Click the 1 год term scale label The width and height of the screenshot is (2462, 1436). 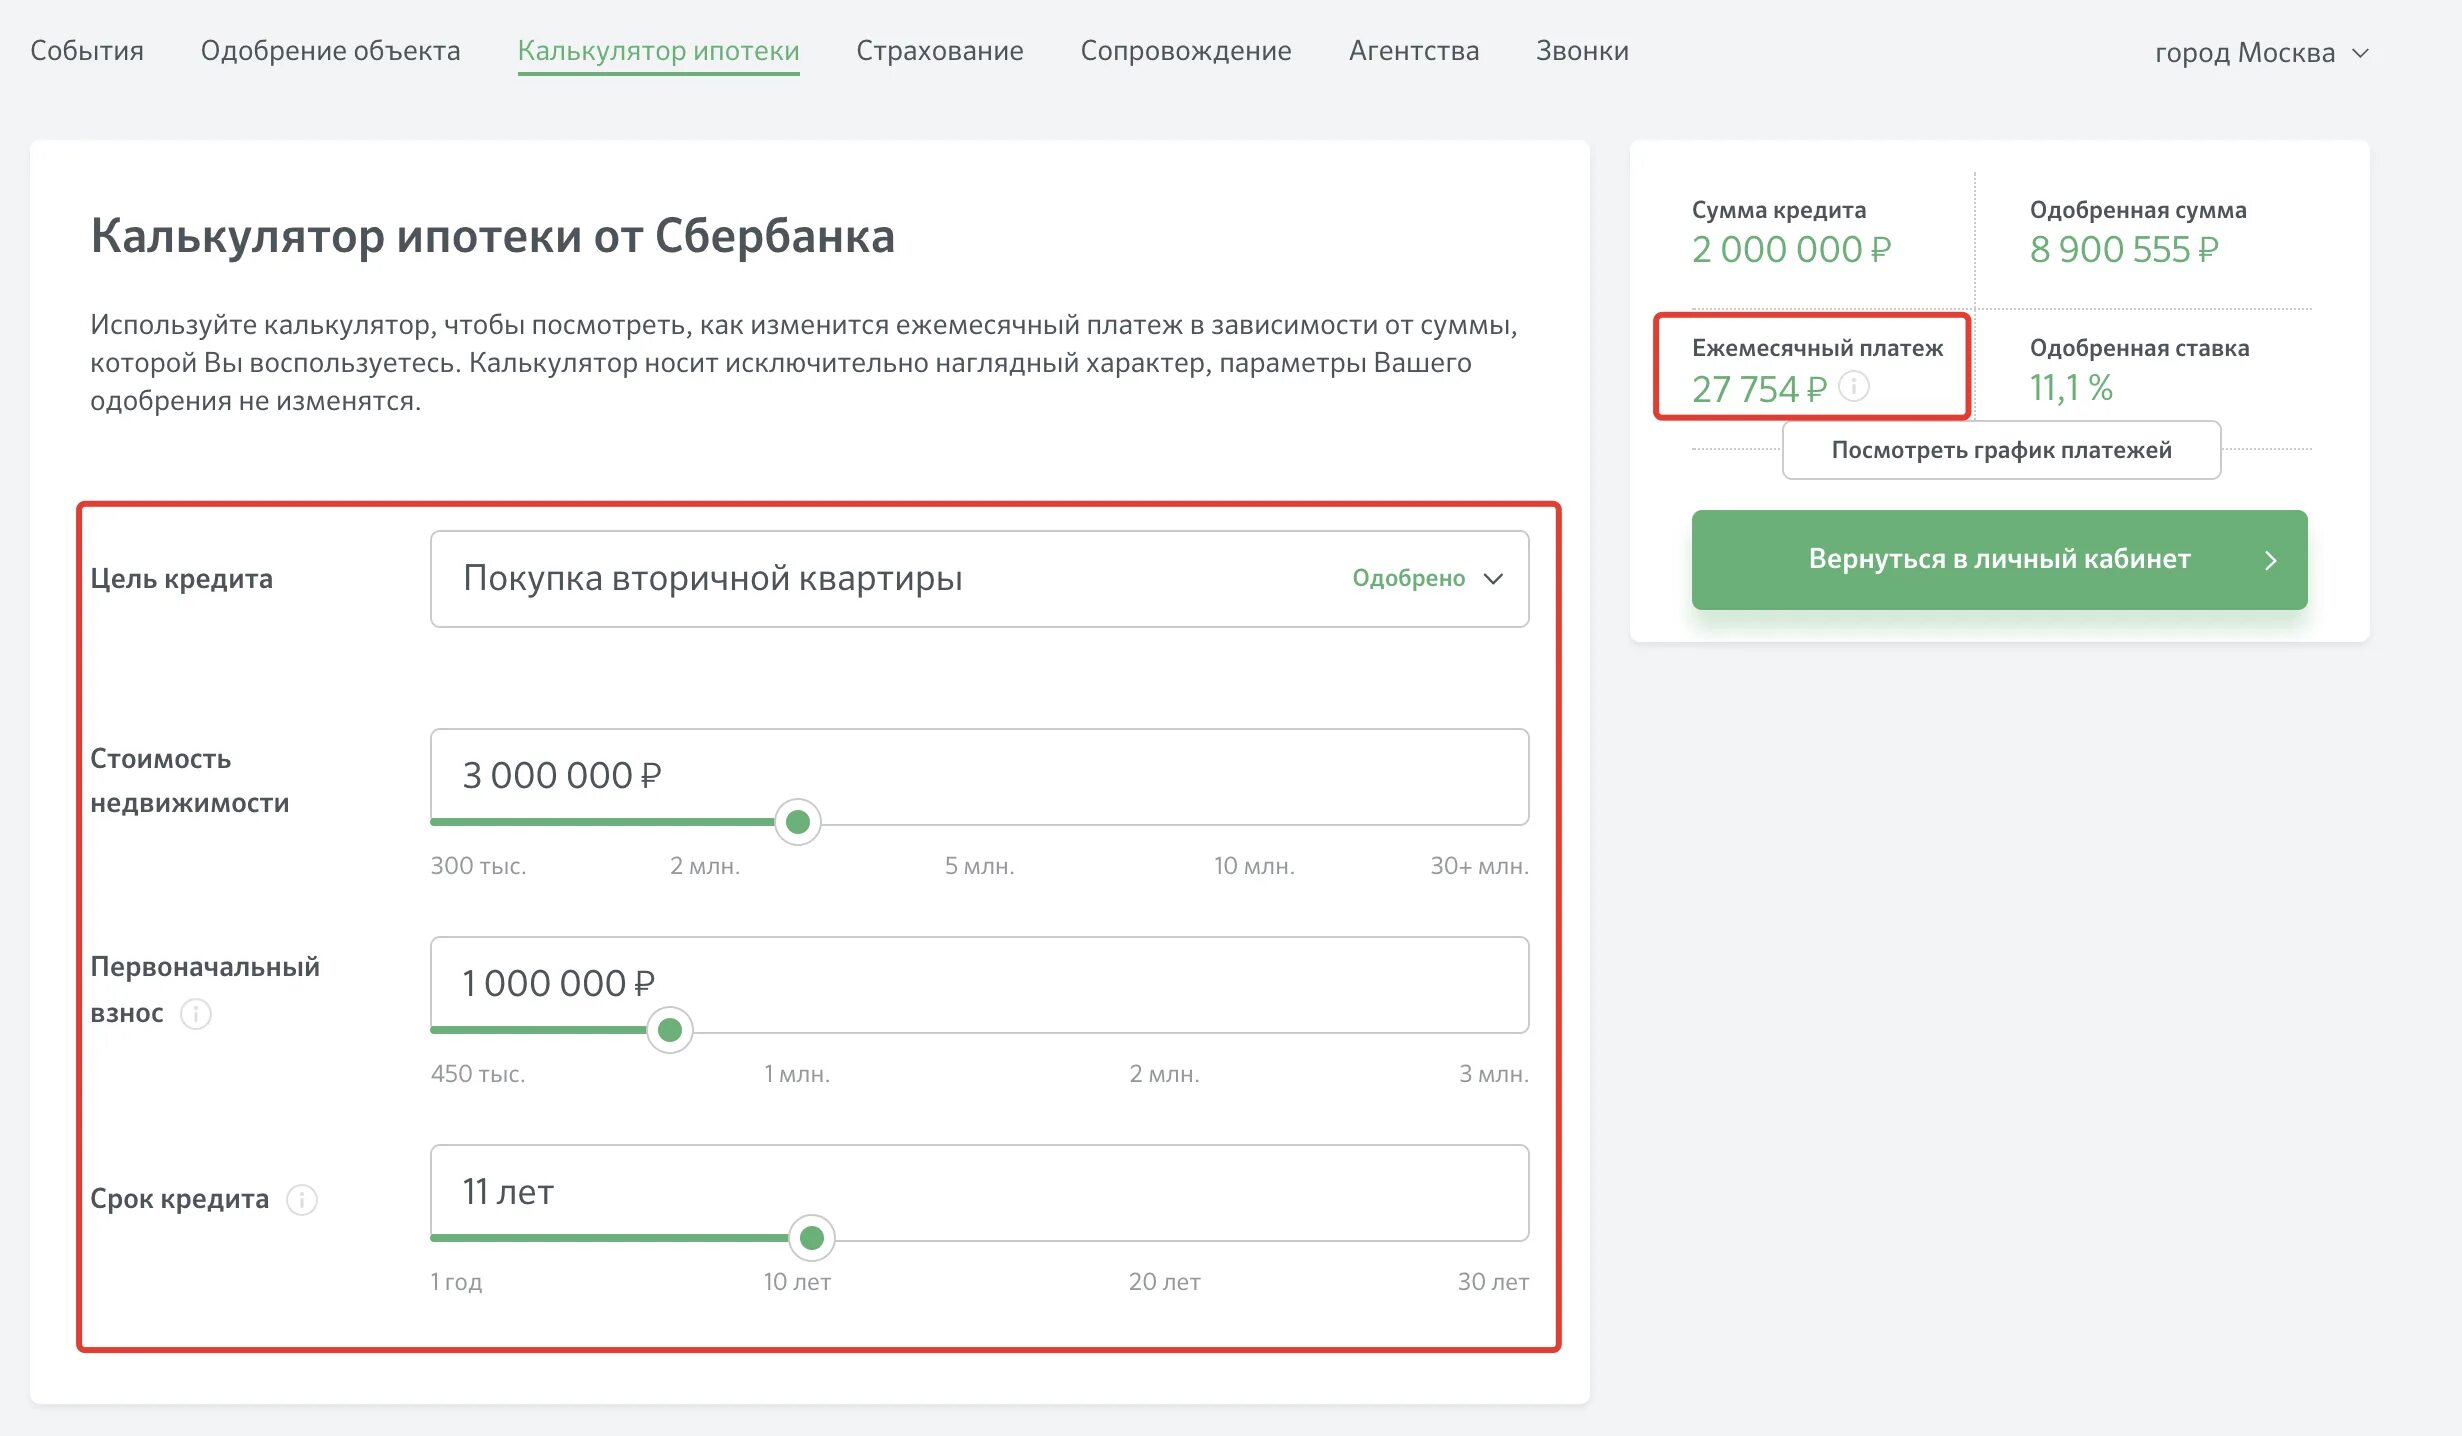tap(456, 1282)
